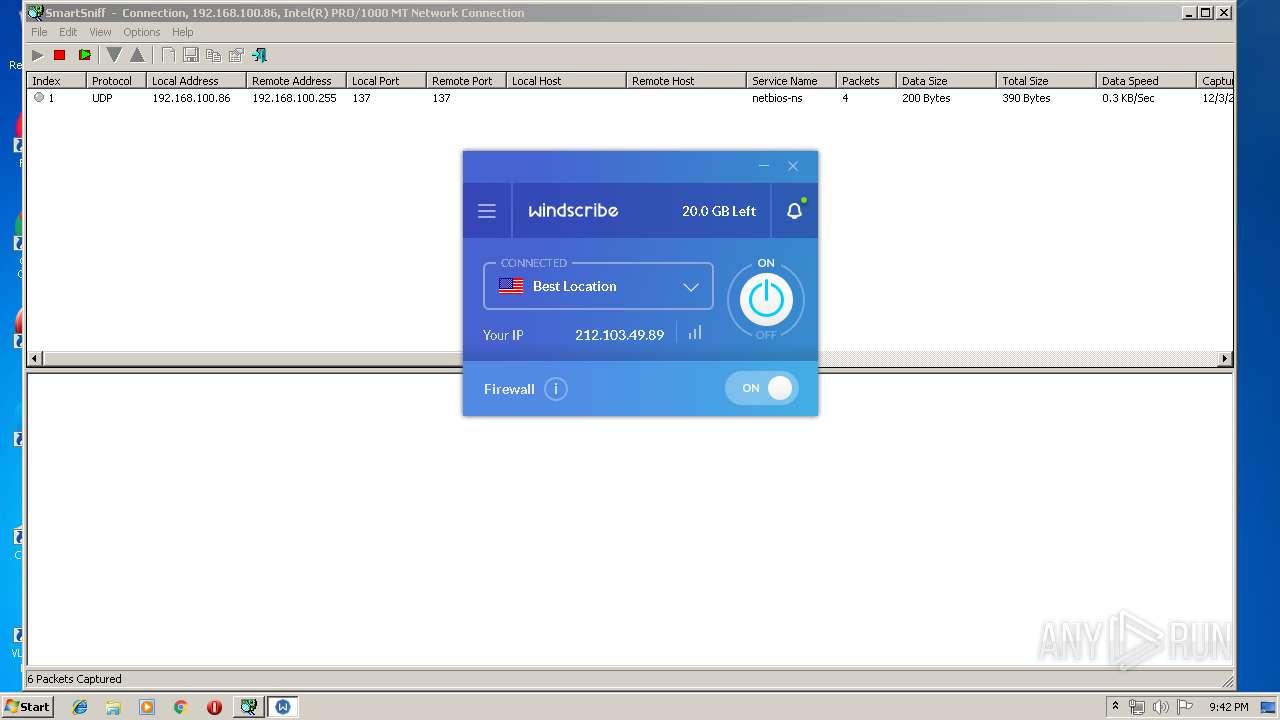Click Action Center flag in tray
This screenshot has height=720, width=1280.
[x=1185, y=707]
